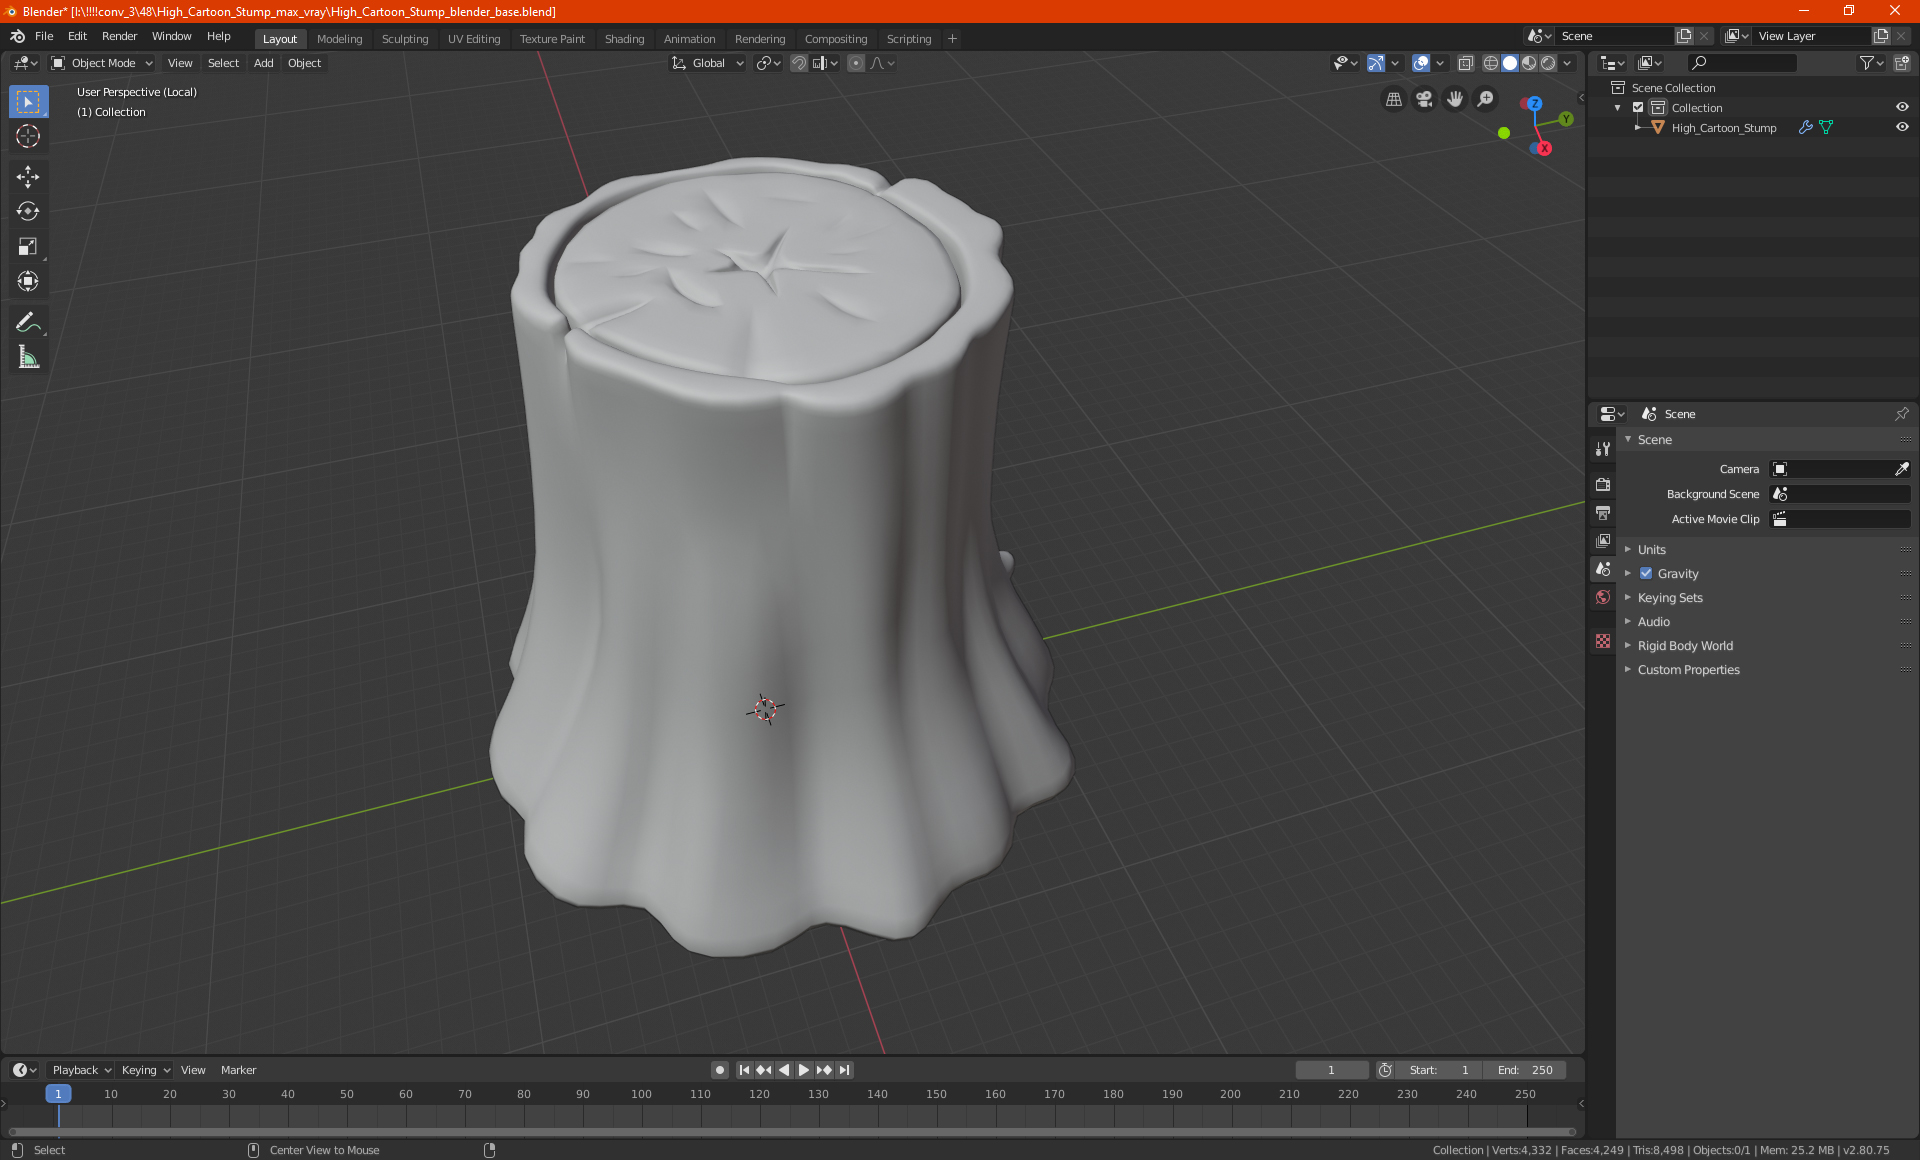Select the Move tool in toolbar
Image resolution: width=1920 pixels, height=1160 pixels.
click(x=27, y=173)
